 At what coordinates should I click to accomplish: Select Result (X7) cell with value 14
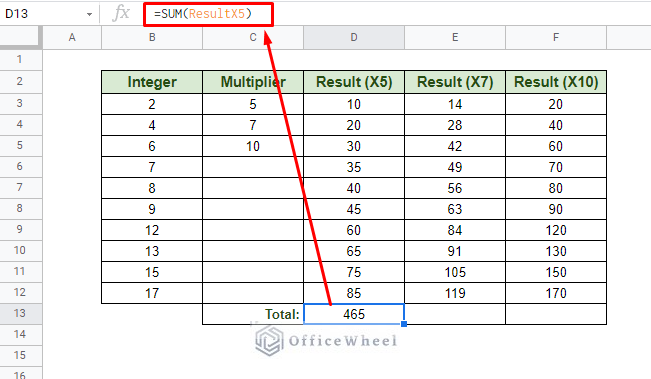(x=455, y=104)
